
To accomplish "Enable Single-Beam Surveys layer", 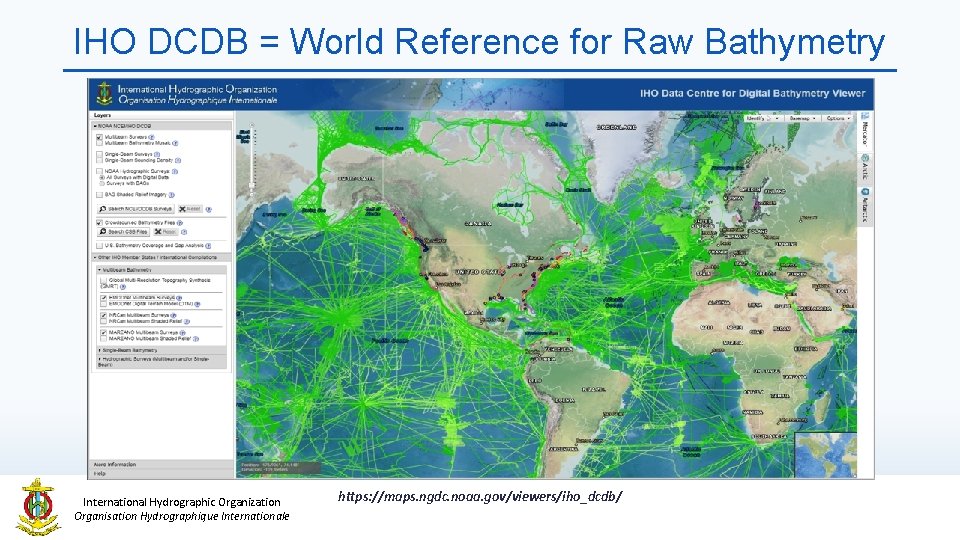I will click(x=99, y=154).
